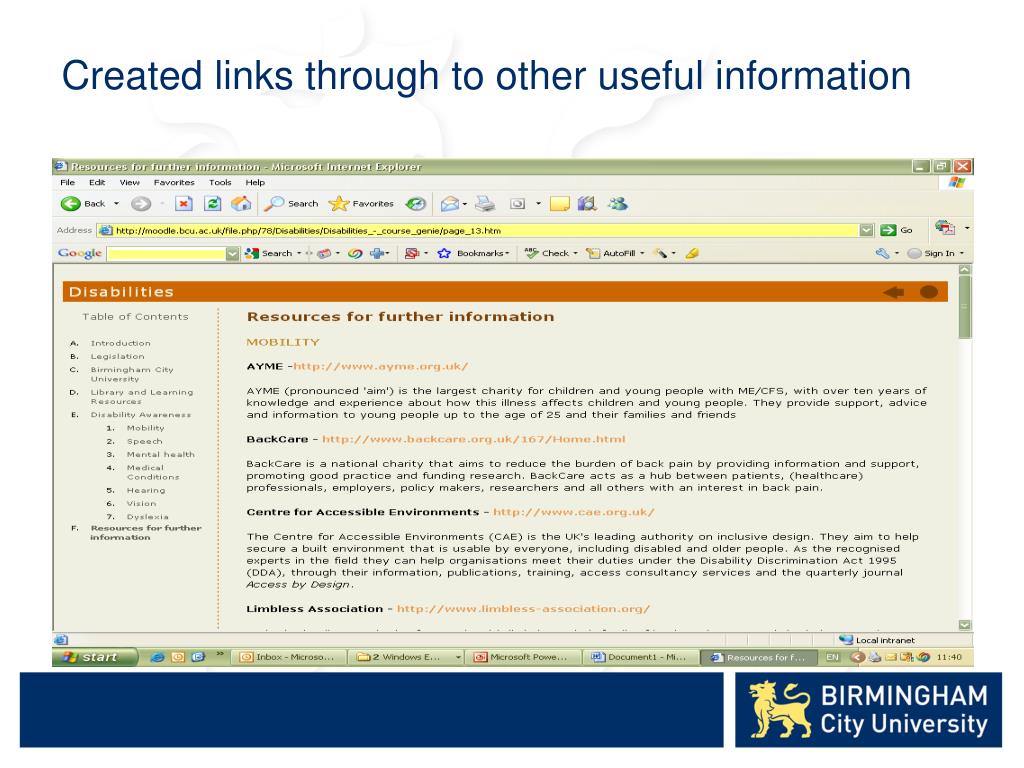
Task: Click the scrollbar down arrow
Action: (x=965, y=625)
